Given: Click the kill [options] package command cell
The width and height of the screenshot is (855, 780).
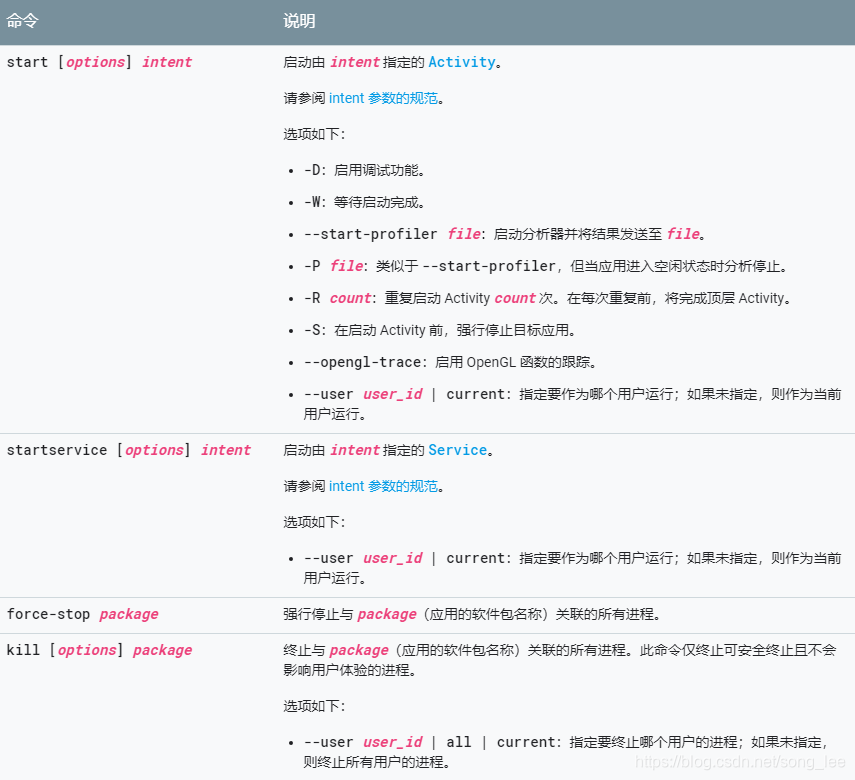Looking at the screenshot, I should tap(99, 650).
